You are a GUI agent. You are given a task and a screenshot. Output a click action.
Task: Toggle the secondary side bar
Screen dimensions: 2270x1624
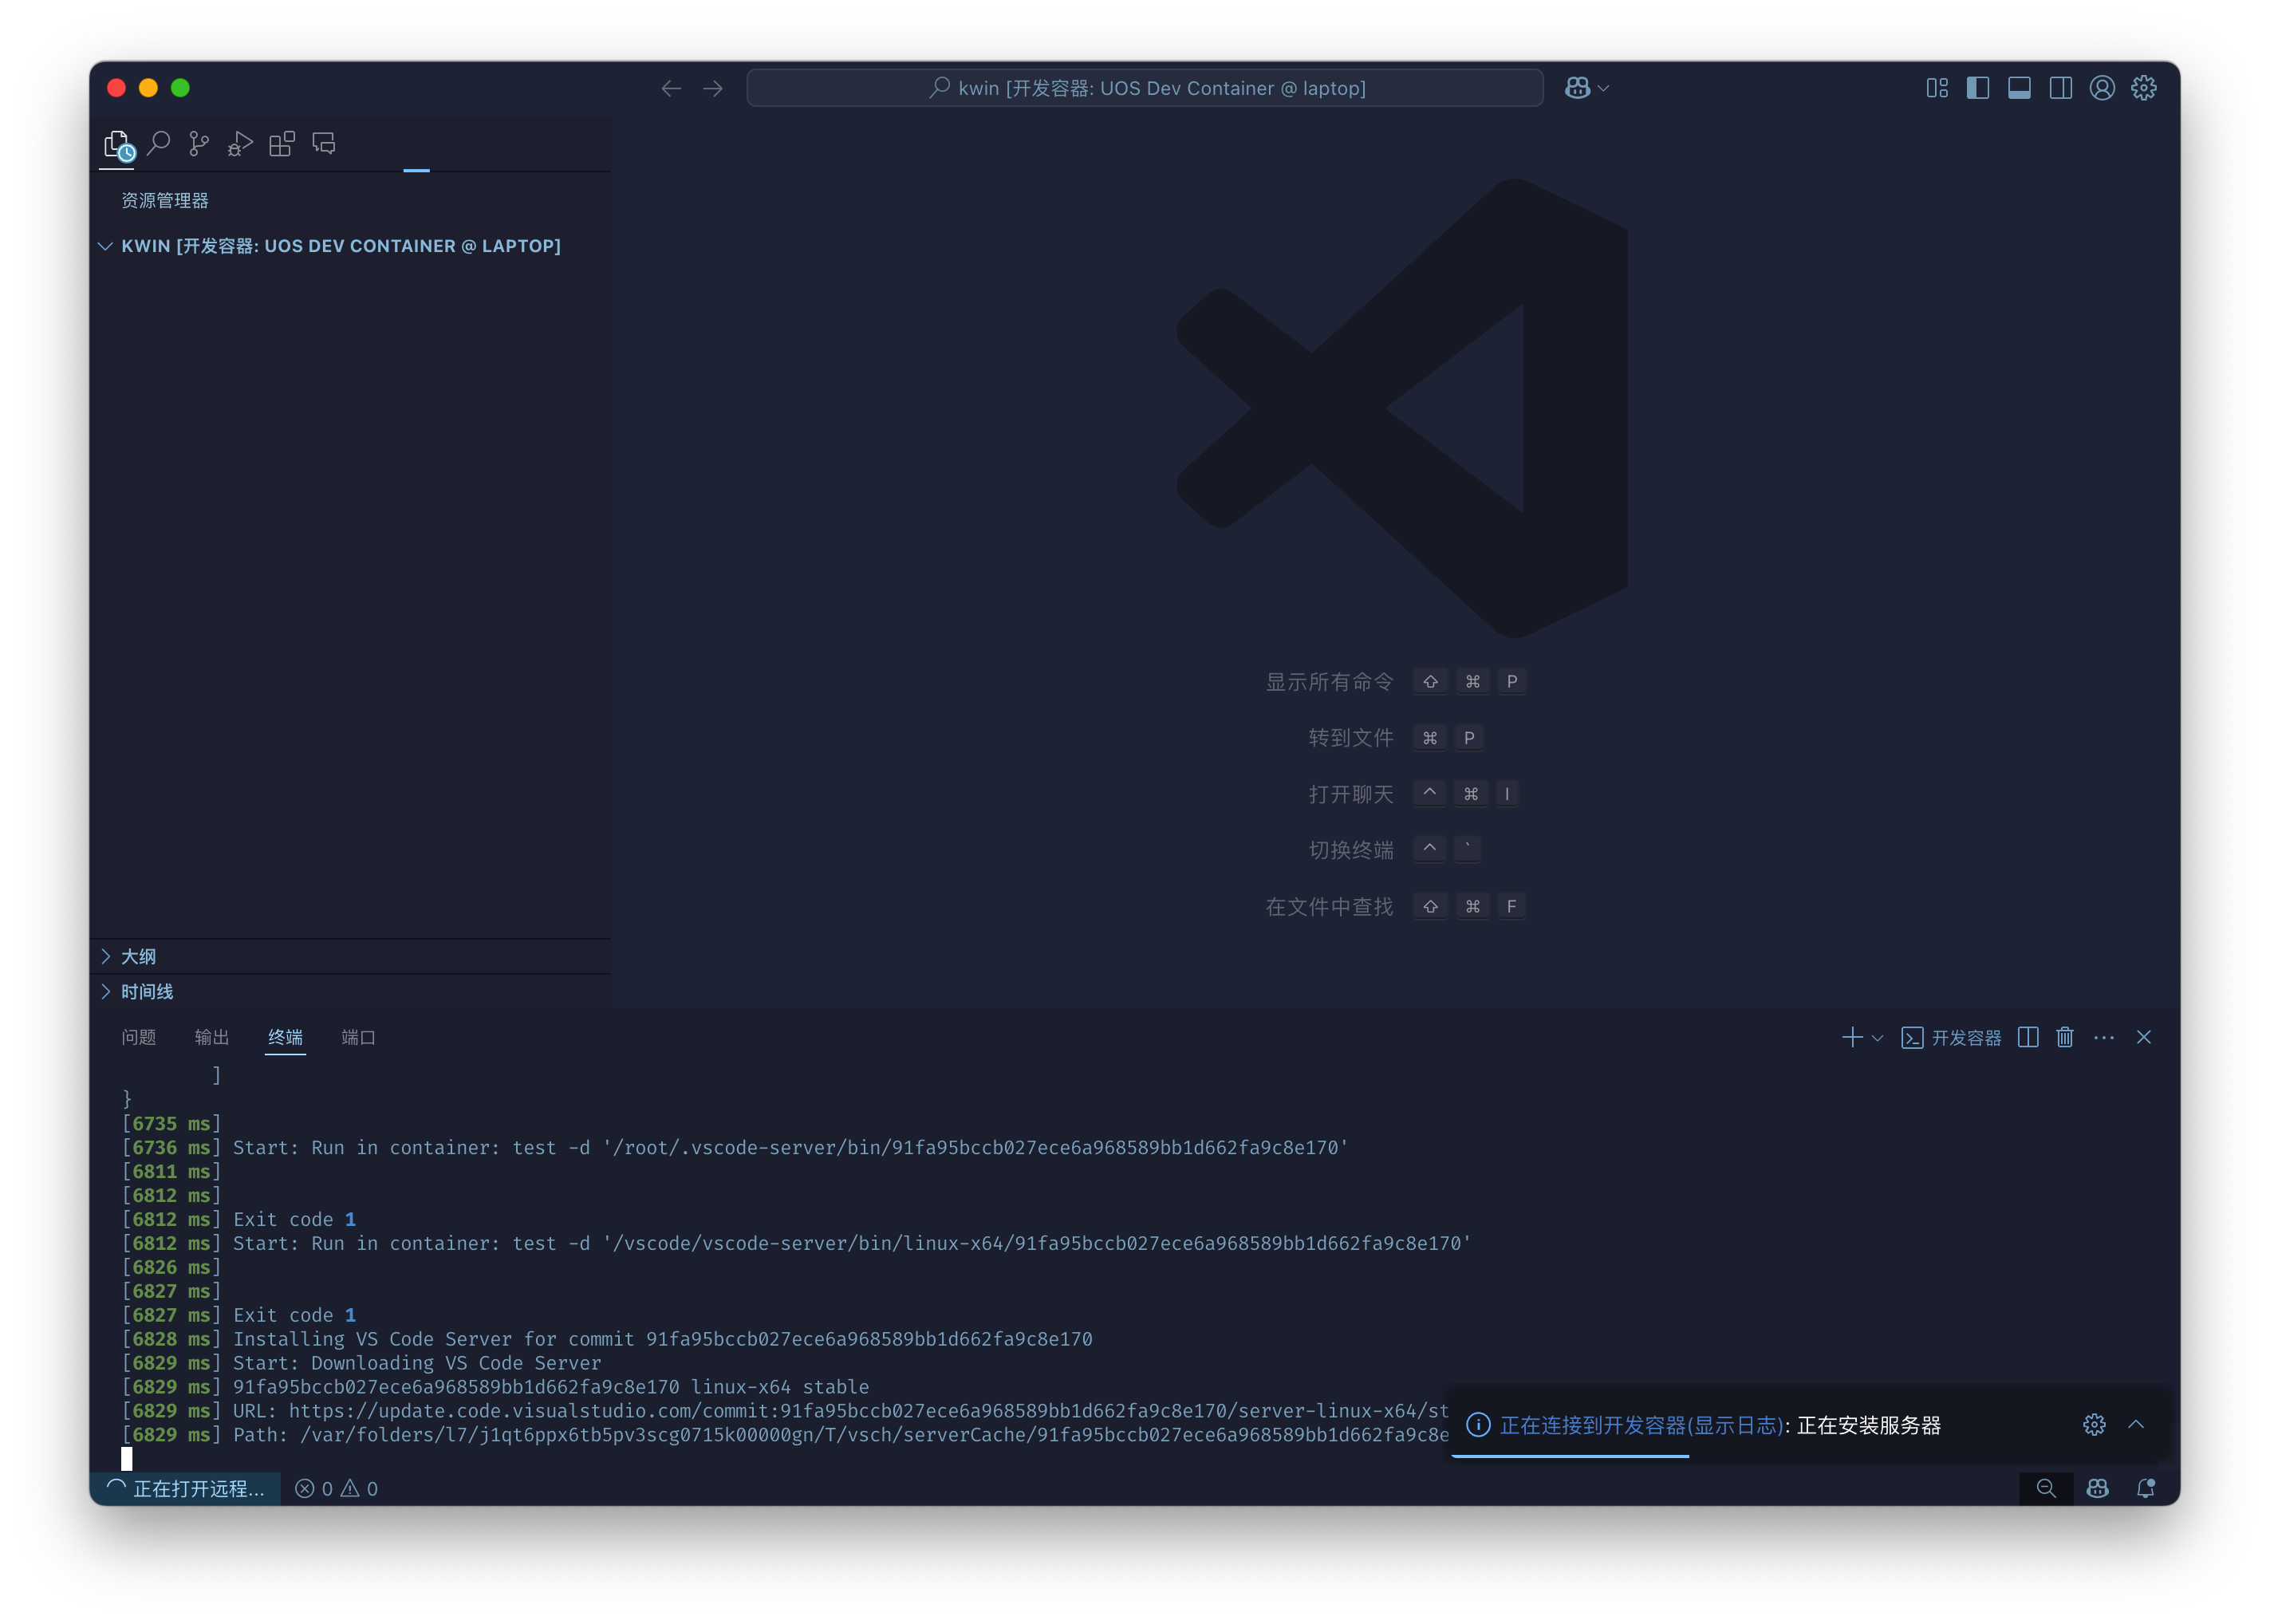coord(2060,88)
